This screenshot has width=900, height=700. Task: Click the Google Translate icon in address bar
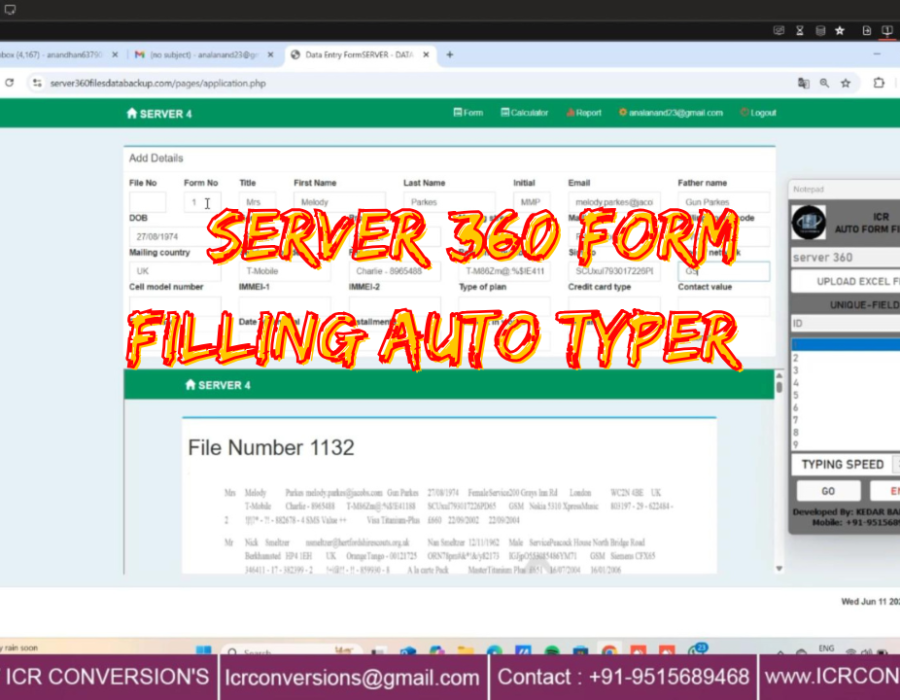coord(803,83)
